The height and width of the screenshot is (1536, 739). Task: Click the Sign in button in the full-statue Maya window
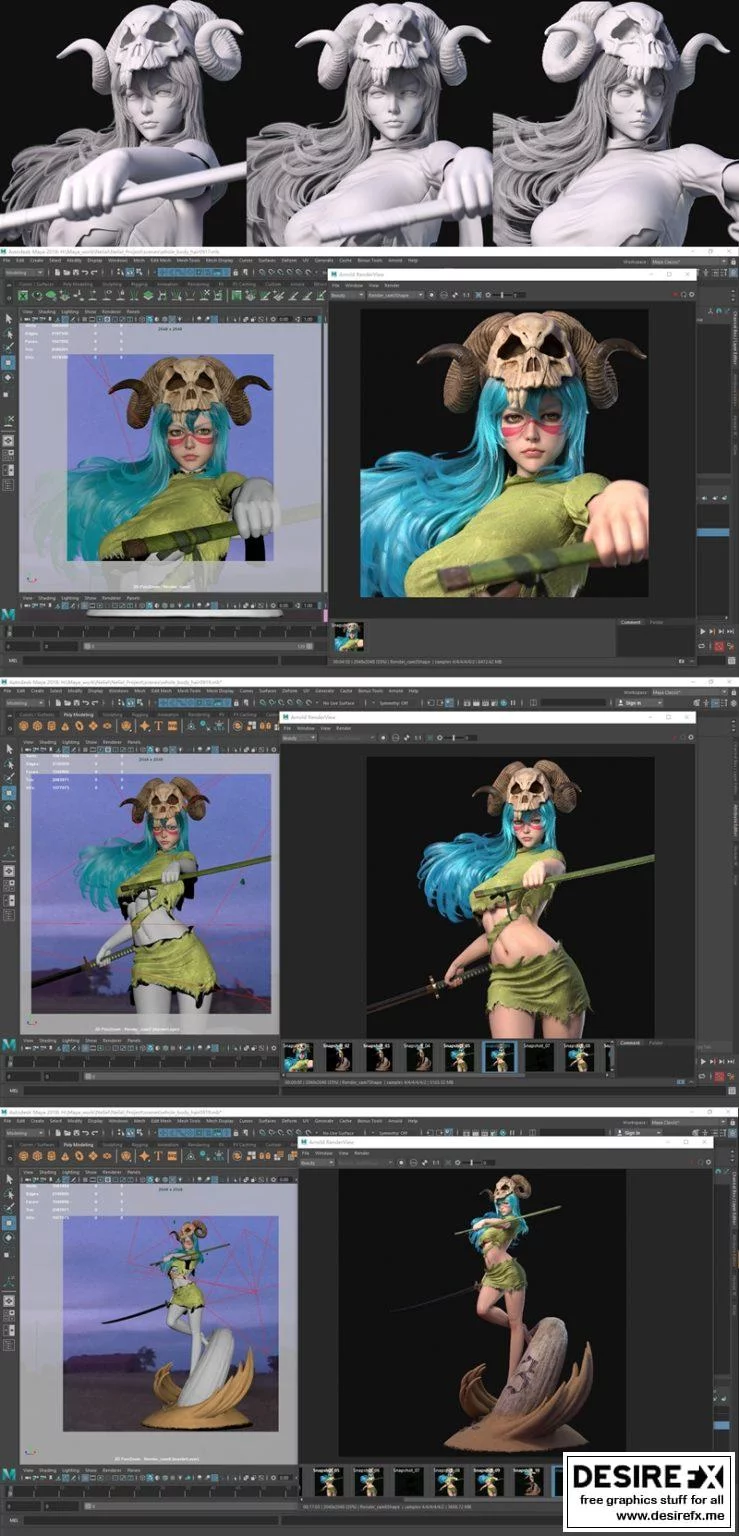(633, 1133)
